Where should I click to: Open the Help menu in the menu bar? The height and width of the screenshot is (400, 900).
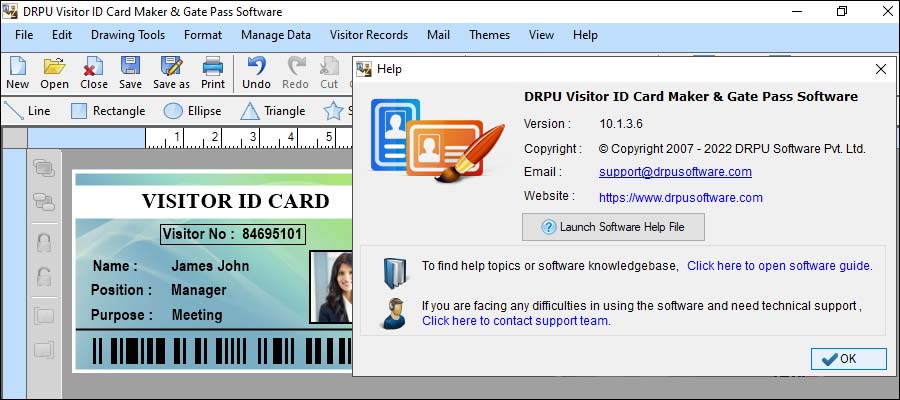(x=585, y=35)
